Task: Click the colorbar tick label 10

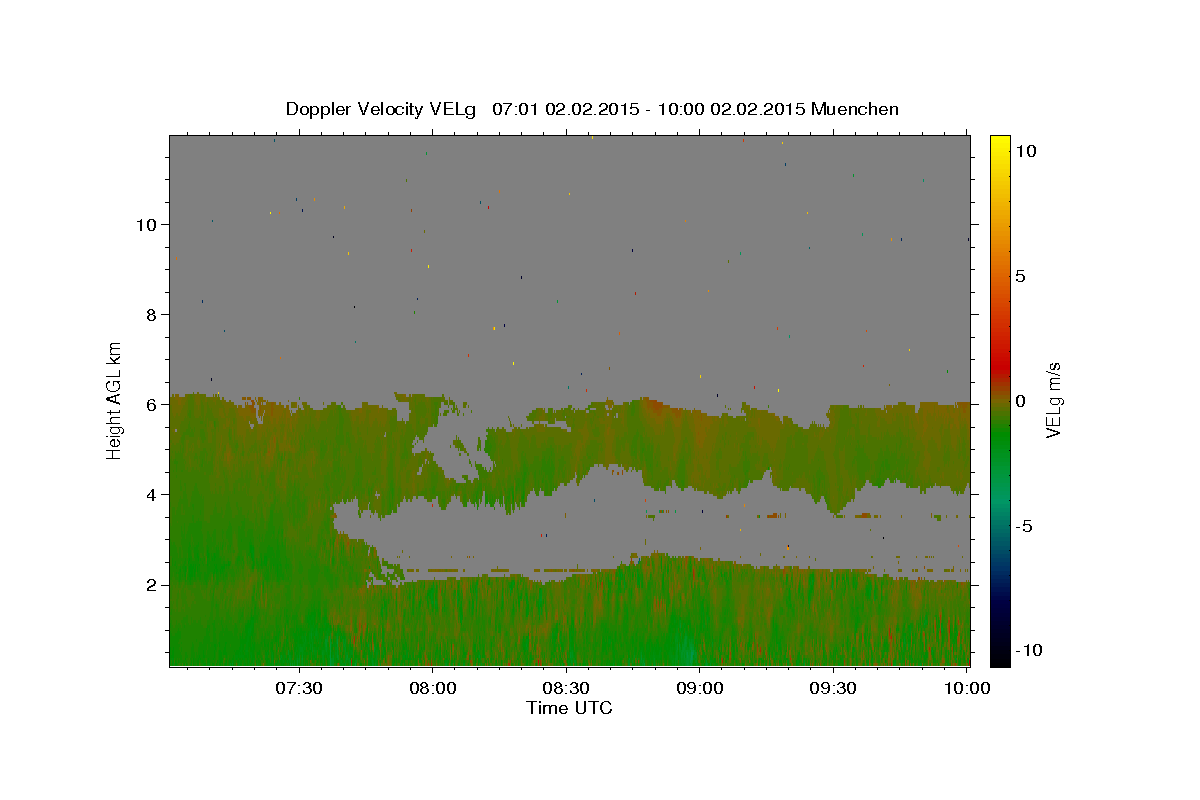Action: point(1026,151)
